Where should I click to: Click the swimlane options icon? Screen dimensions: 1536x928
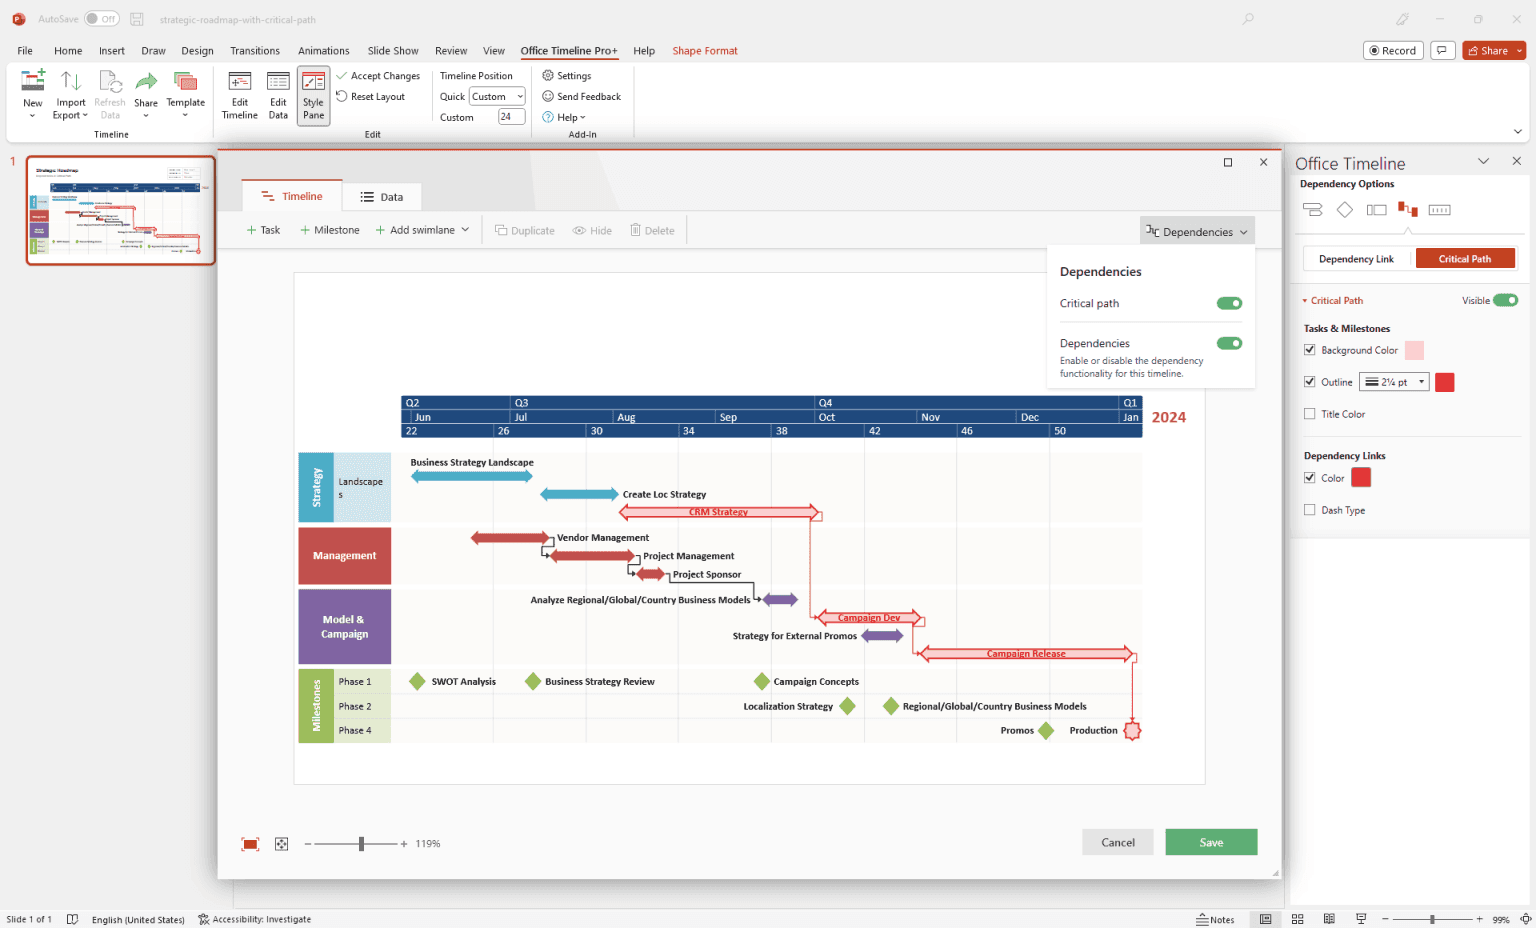[1377, 209]
